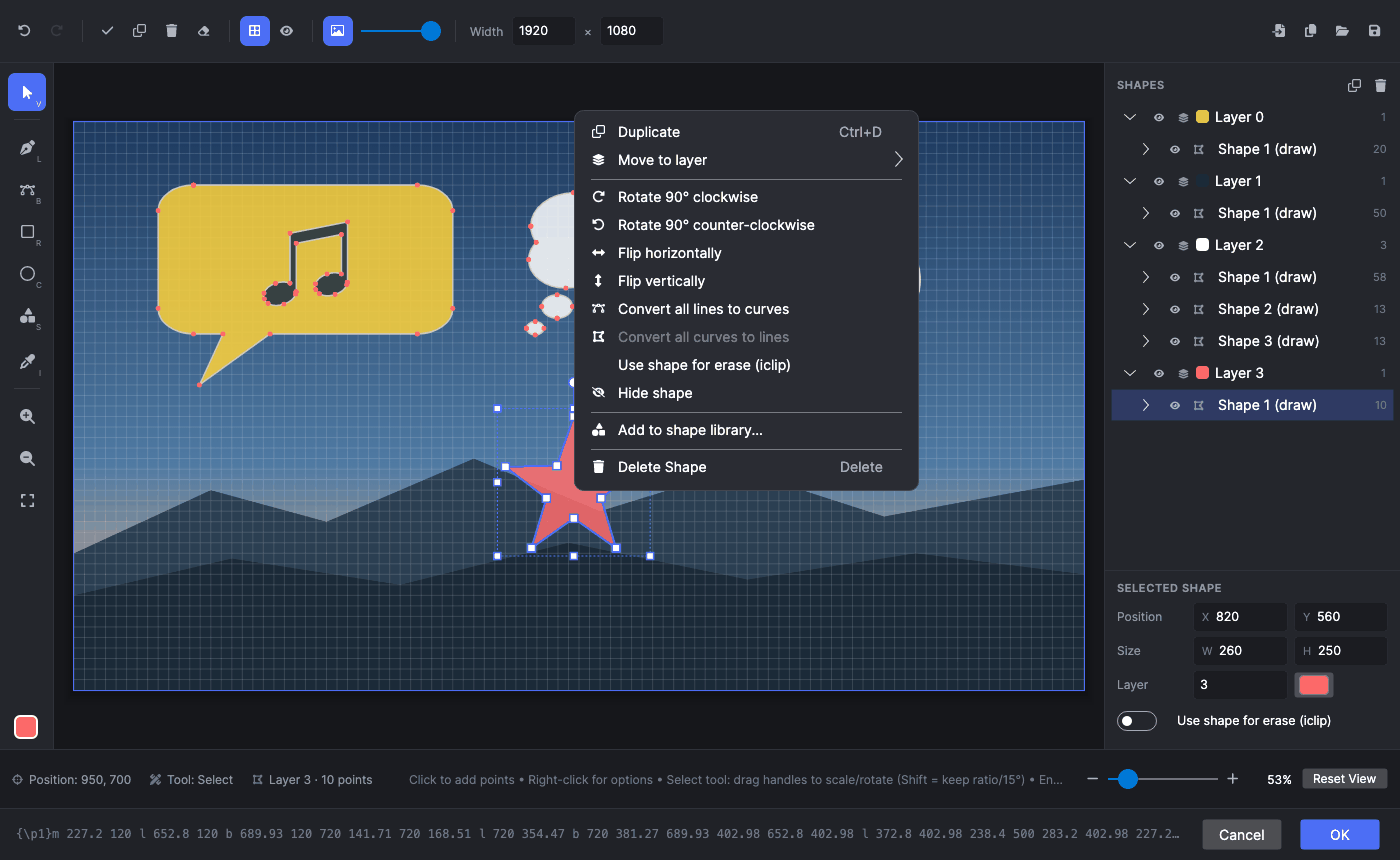Click the zoom minus button in status bar
Viewport: 1400px width, 860px height.
tap(1092, 779)
